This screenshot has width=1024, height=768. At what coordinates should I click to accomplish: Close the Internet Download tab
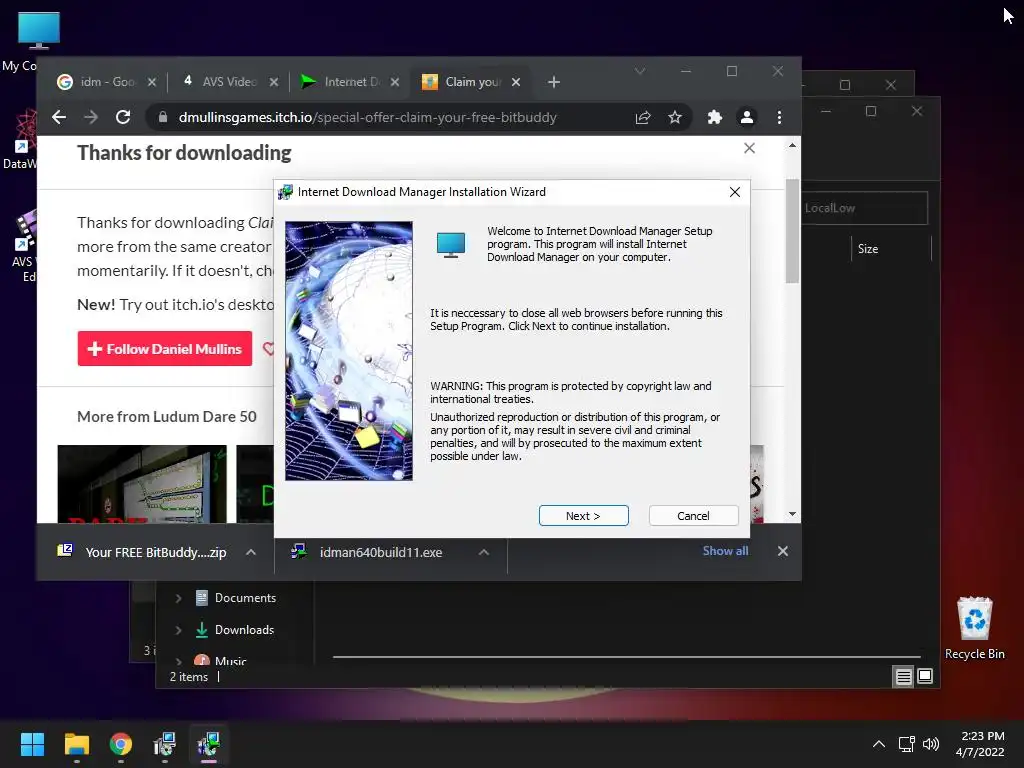[x=394, y=82]
